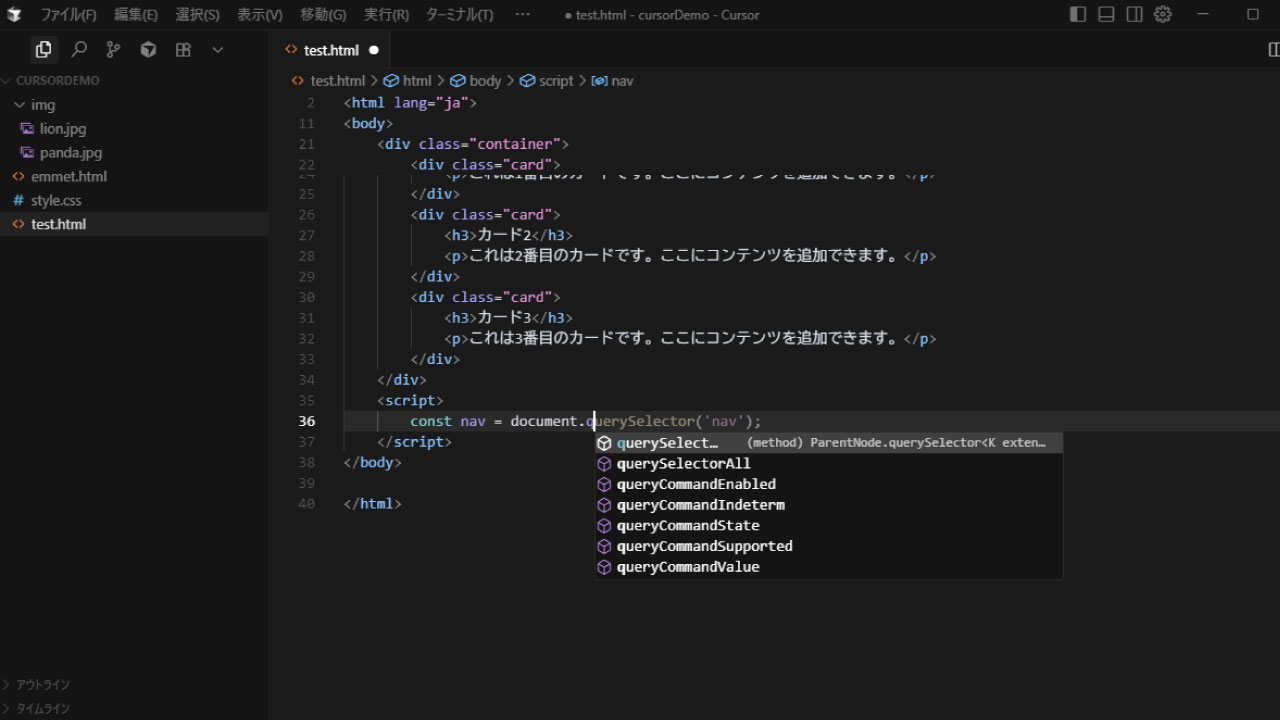Image resolution: width=1280 pixels, height=720 pixels.
Task: Click test.html in the breadcrumb
Action: [337, 81]
